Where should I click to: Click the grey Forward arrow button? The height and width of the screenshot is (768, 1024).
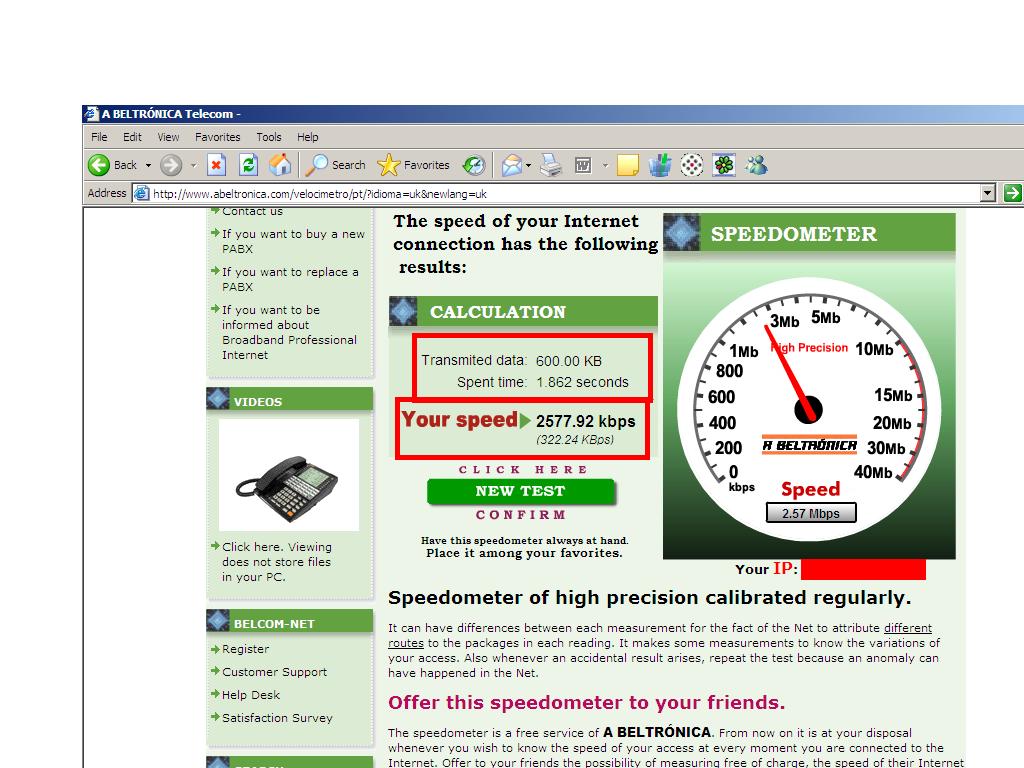coord(171,165)
